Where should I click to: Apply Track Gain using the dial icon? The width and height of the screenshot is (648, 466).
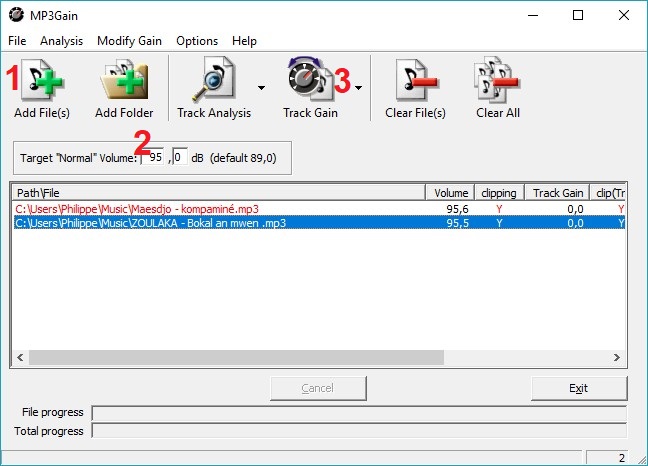coord(310,79)
